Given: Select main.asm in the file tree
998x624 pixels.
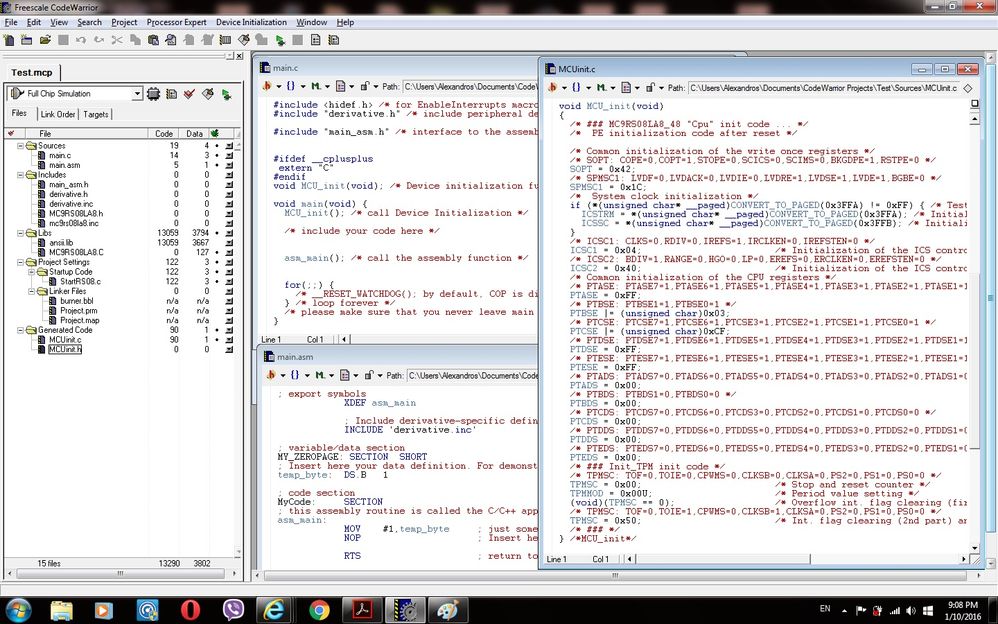Looking at the screenshot, I should tap(65, 165).
